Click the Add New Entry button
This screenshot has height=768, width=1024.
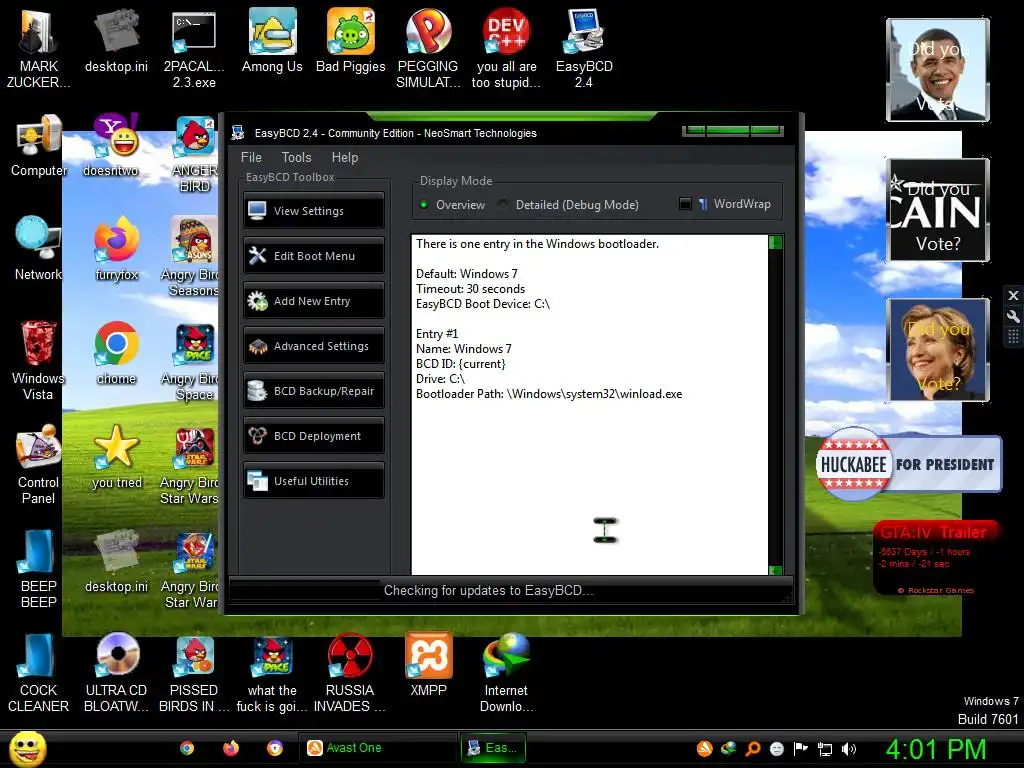point(313,300)
